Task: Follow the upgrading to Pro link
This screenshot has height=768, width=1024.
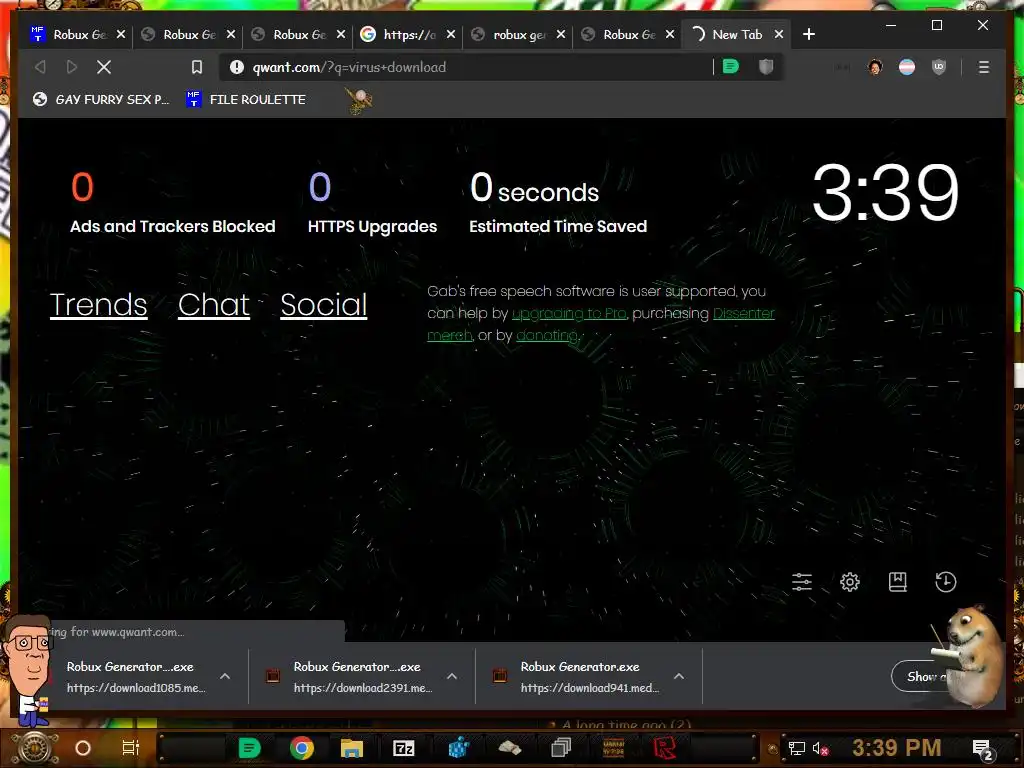Action: (569, 313)
